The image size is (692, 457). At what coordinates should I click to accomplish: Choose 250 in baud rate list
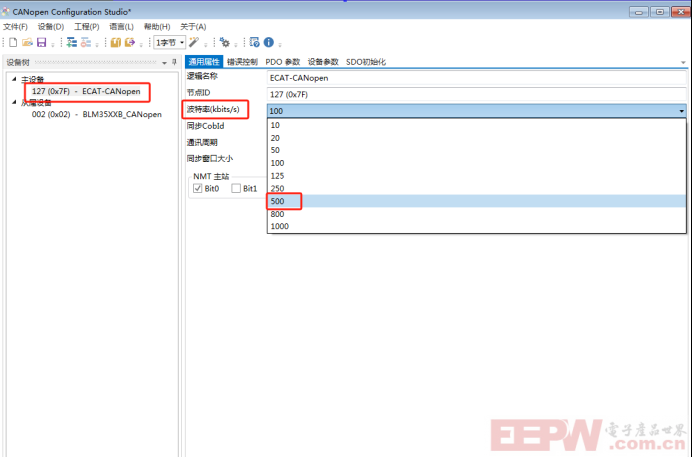476,189
